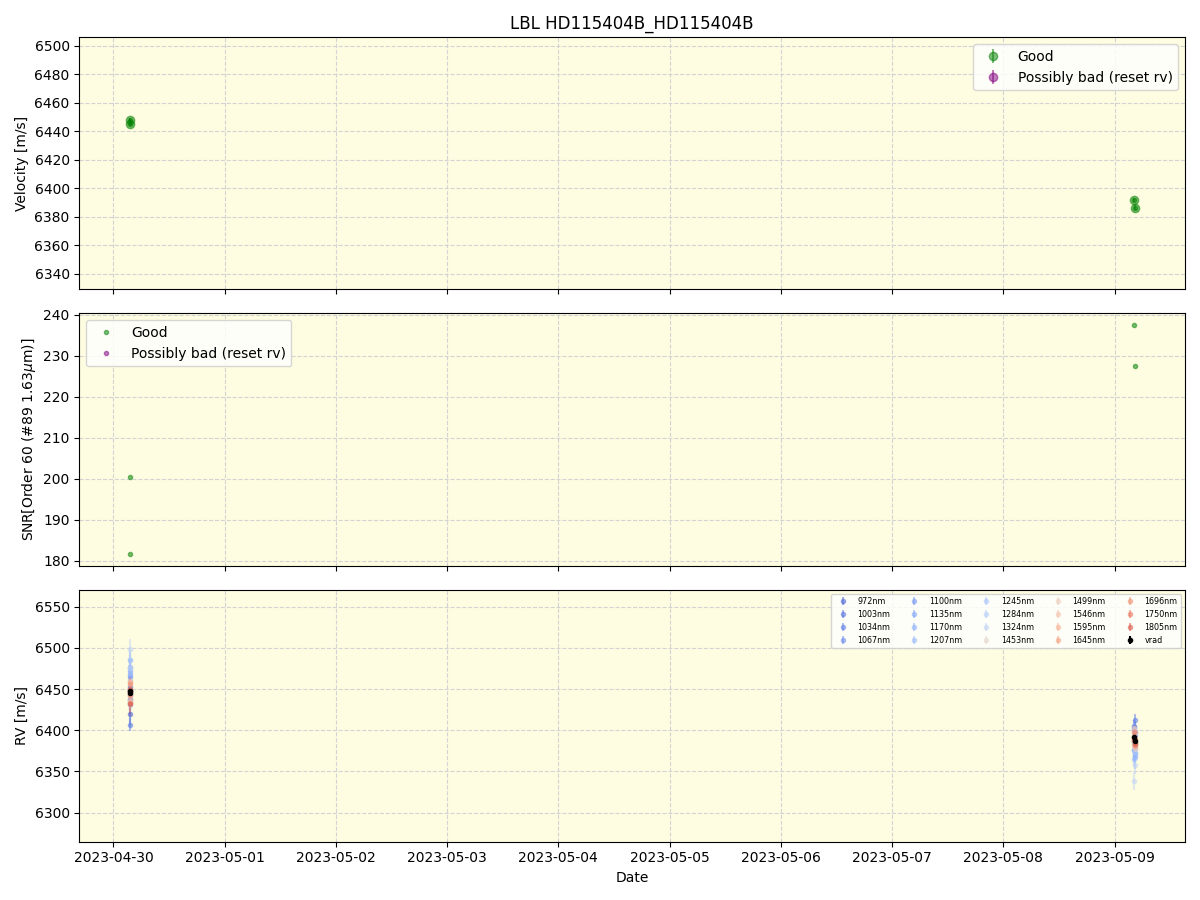Screen dimensions: 1200x900
Task: Click the 2023-05-02 date tick label
Action: coord(336,857)
